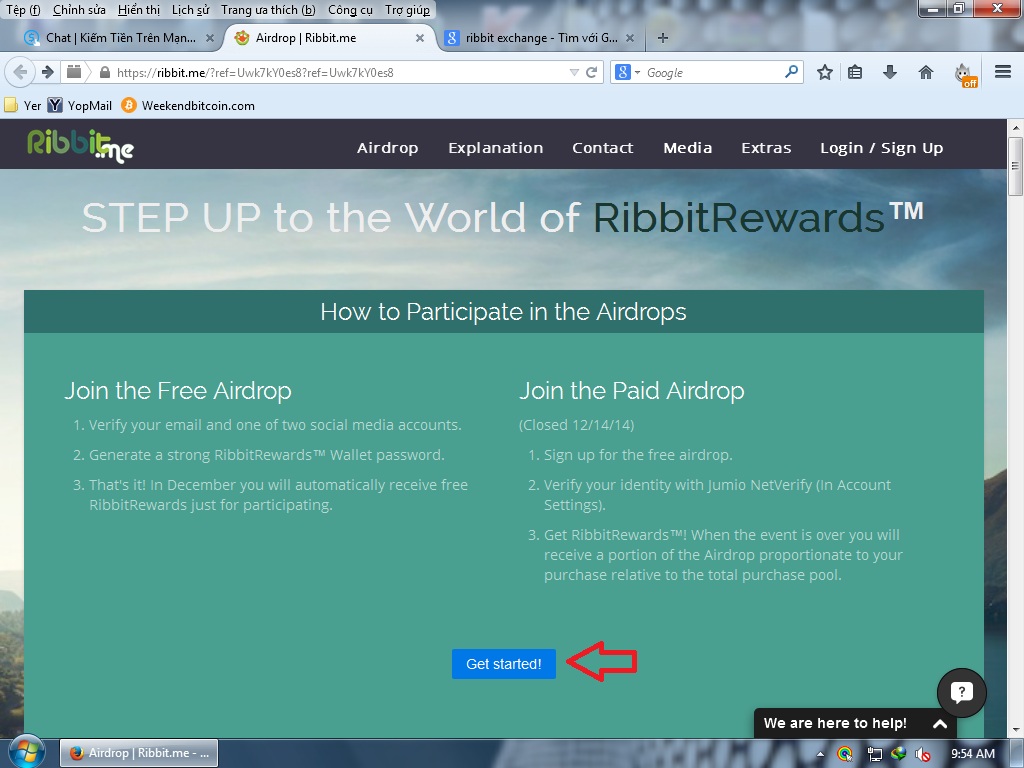The height and width of the screenshot is (768, 1024).
Task: Open the downloads arrow icon
Action: tap(889, 72)
